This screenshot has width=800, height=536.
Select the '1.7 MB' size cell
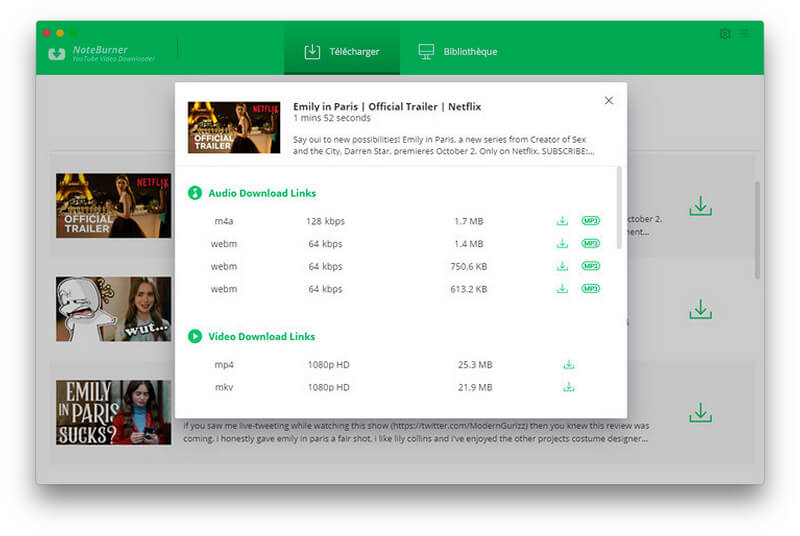coord(468,221)
